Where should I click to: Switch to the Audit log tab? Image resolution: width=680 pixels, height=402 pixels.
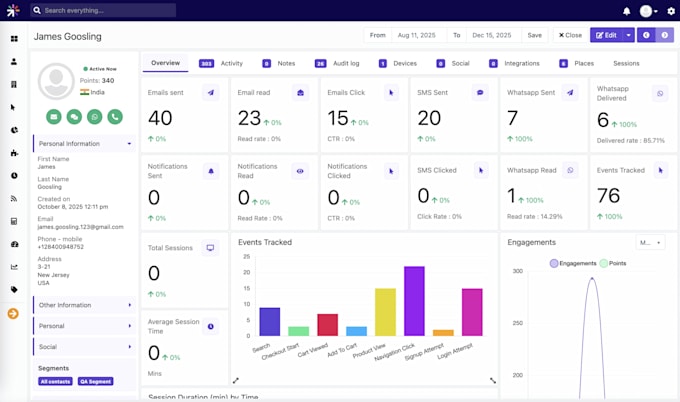[x=337, y=63]
